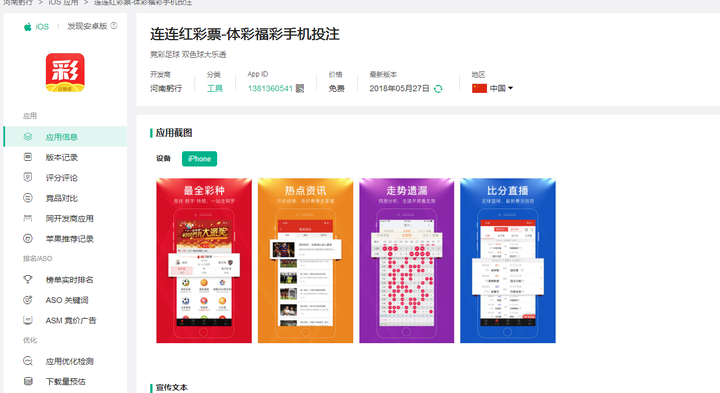Open 下载量预估 in the sidebar
Screen dimensions: 720x393
[65, 382]
